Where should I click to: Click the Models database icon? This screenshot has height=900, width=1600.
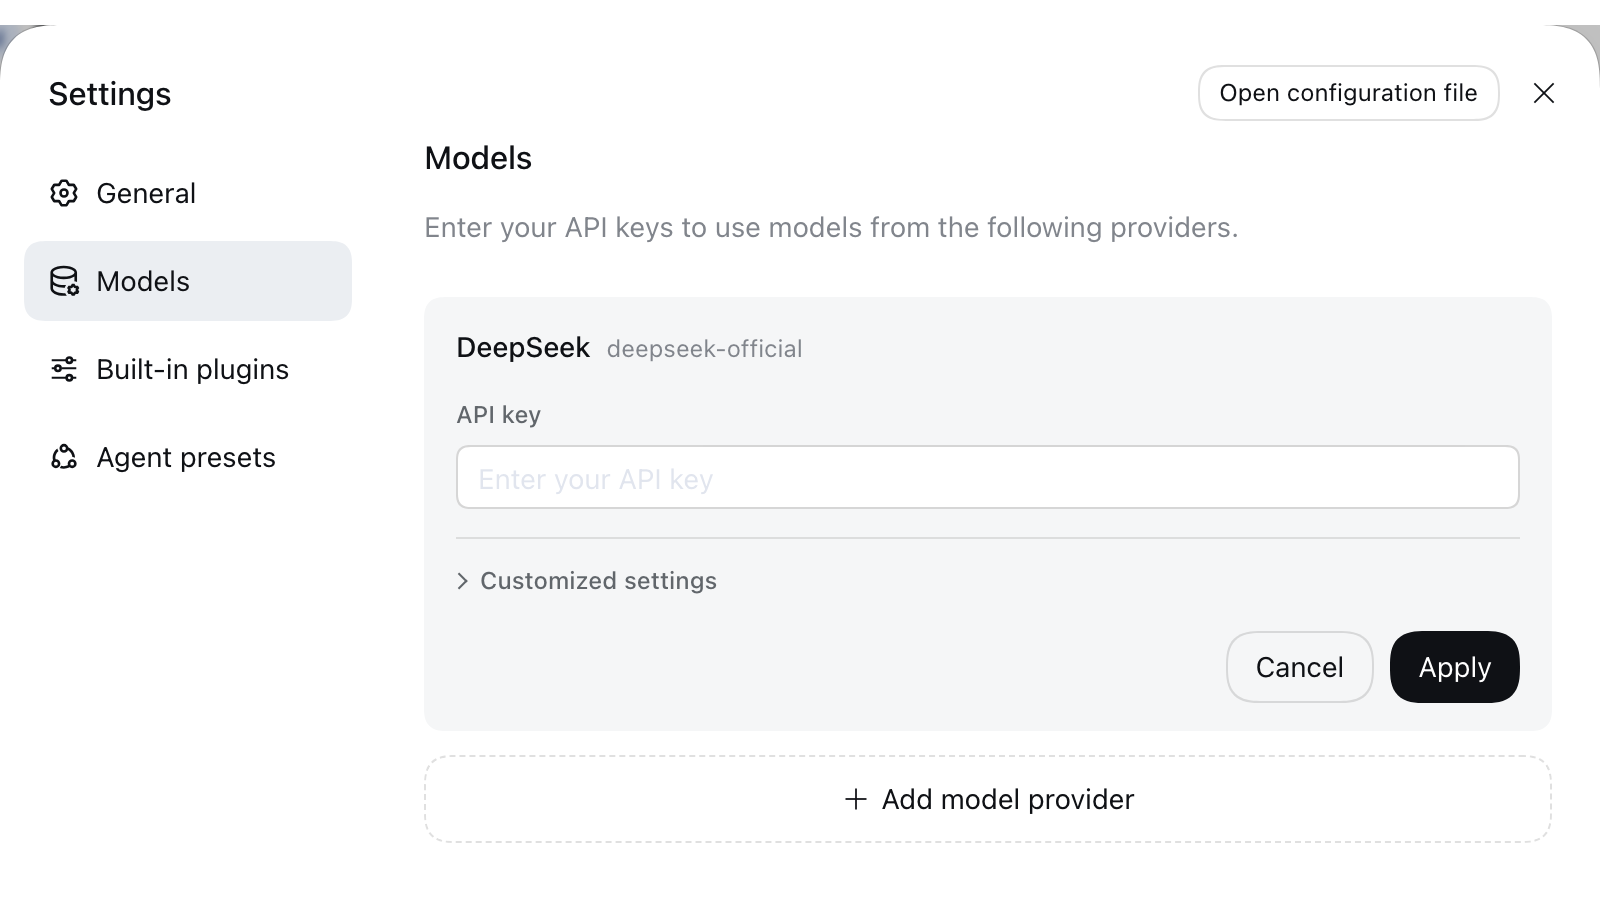(64, 281)
